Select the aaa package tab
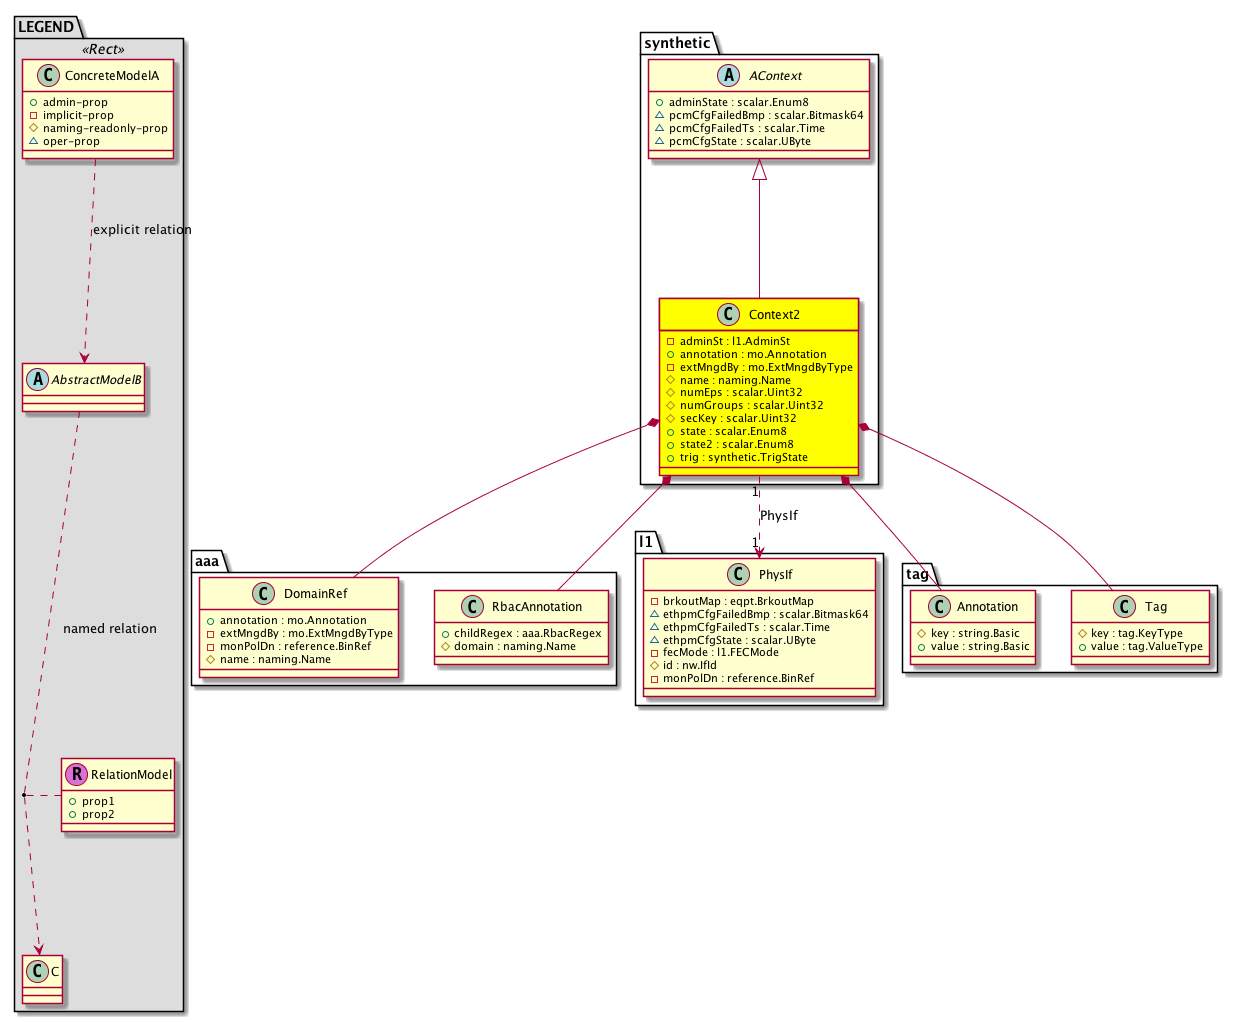Image resolution: width=1238 pixels, height=1022 pixels. point(207,561)
